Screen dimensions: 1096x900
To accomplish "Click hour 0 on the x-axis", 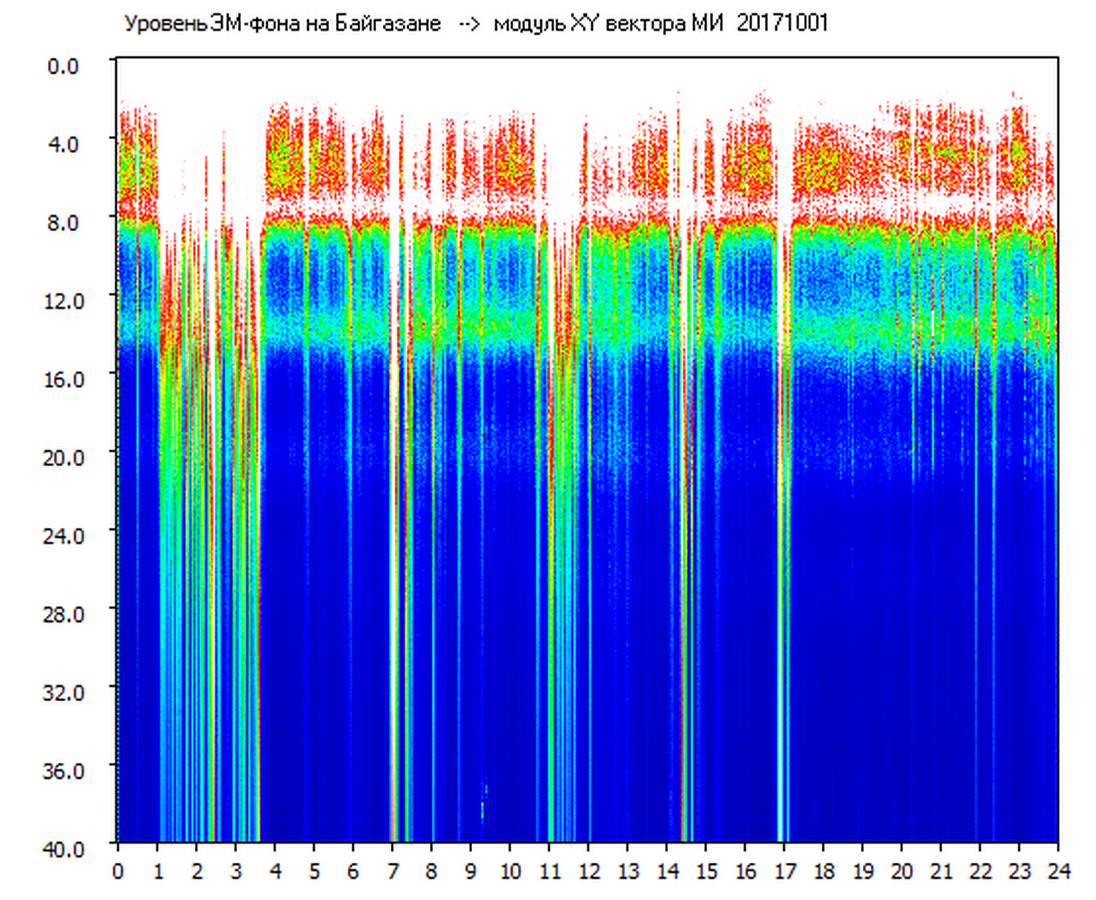I will tap(118, 870).
